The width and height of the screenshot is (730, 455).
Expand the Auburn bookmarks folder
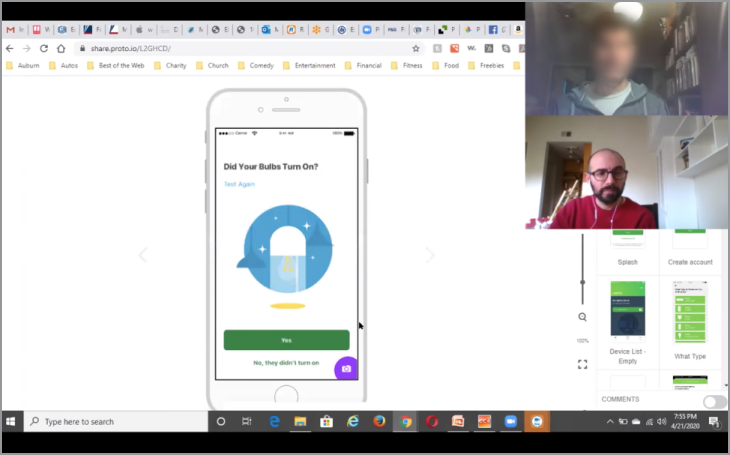23,66
